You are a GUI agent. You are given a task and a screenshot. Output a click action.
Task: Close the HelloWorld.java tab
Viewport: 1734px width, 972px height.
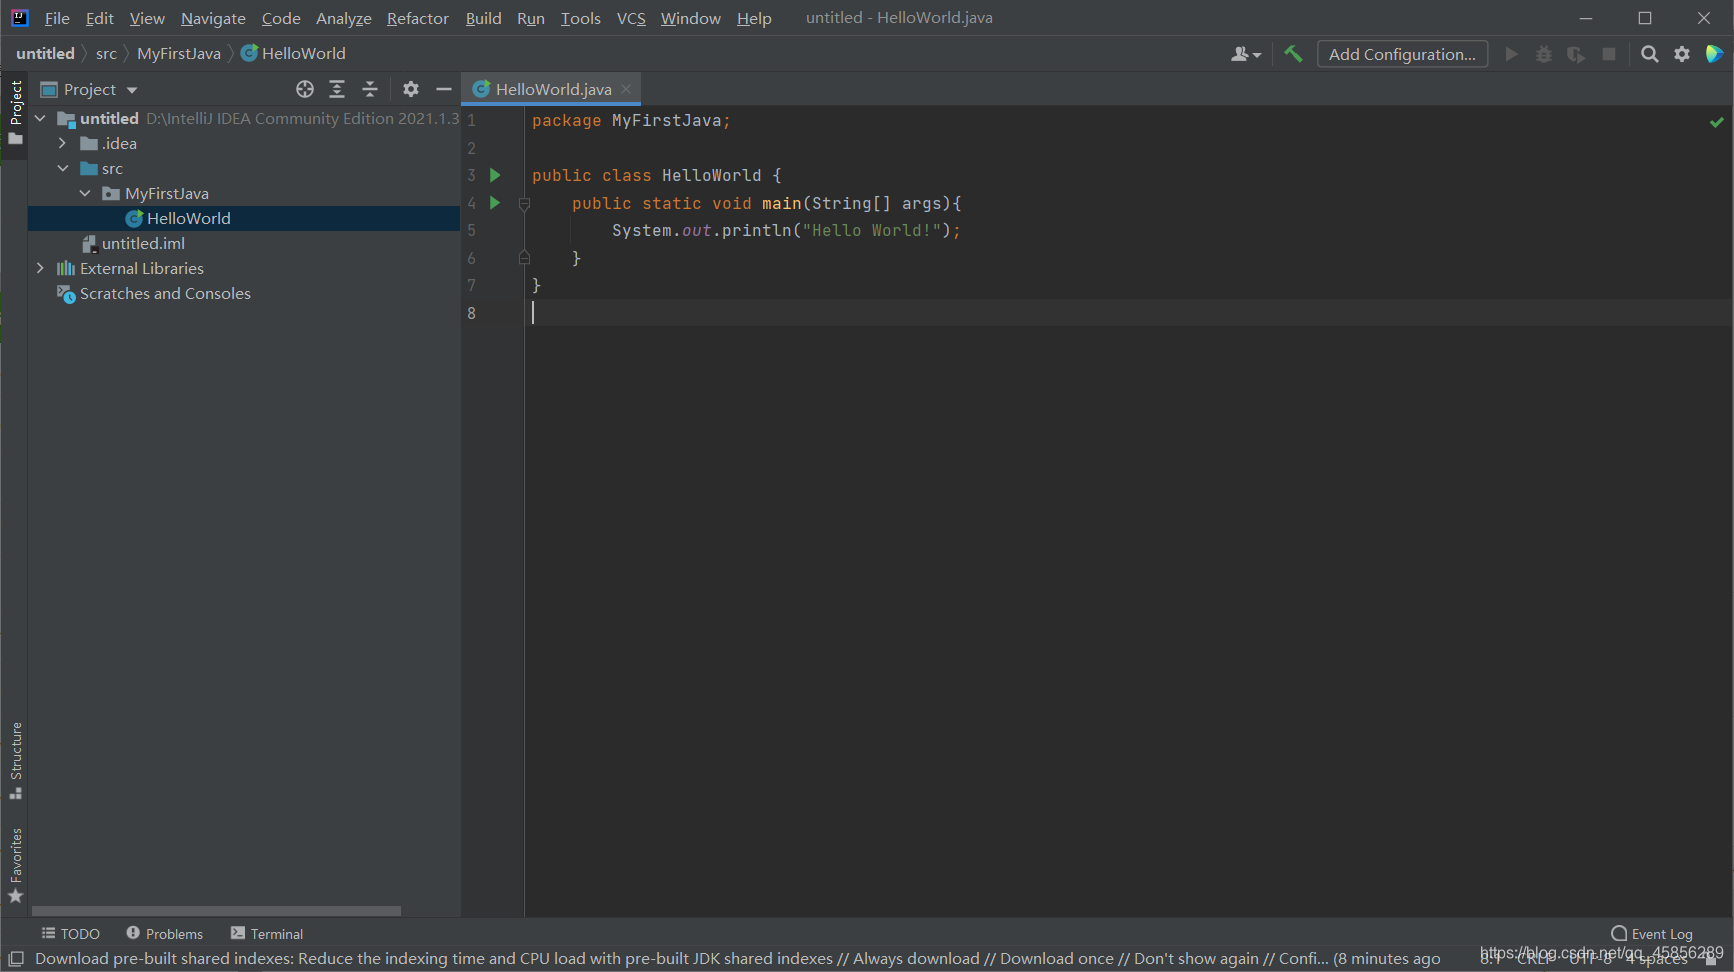[626, 89]
